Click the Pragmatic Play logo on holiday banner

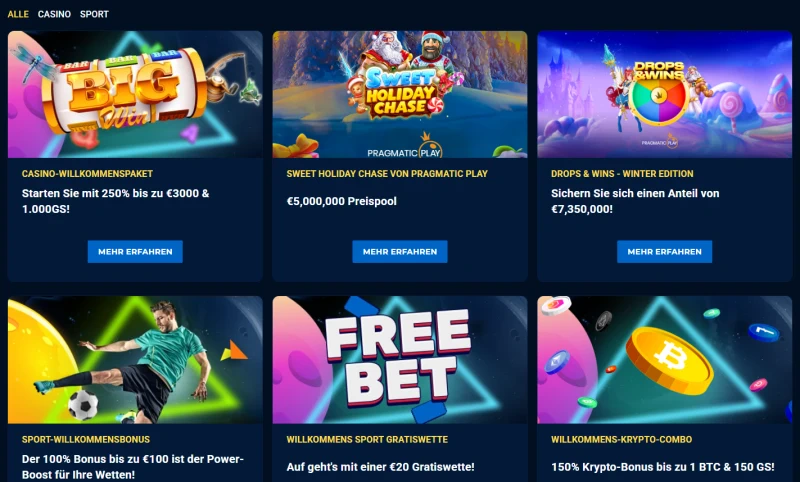tap(405, 148)
